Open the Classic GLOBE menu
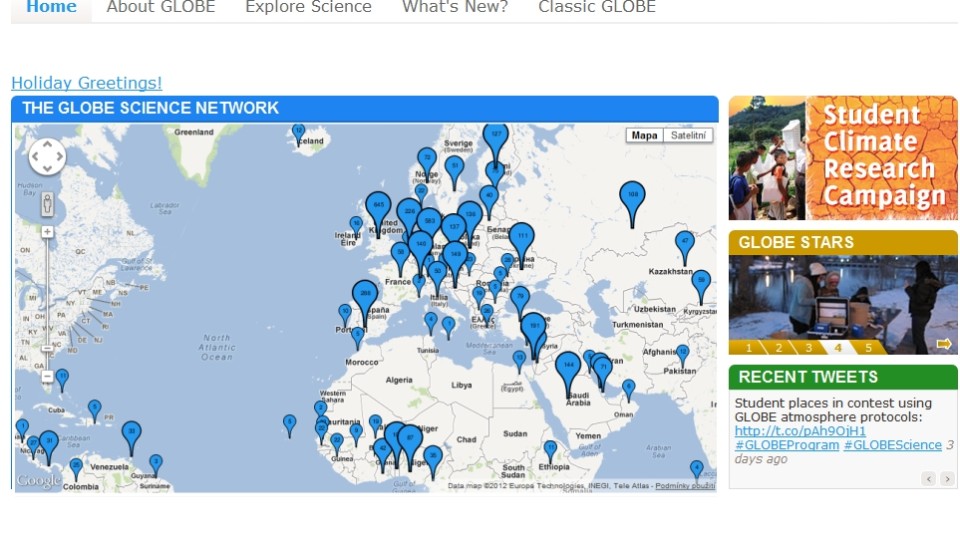960x540 pixels. [x=597, y=7]
